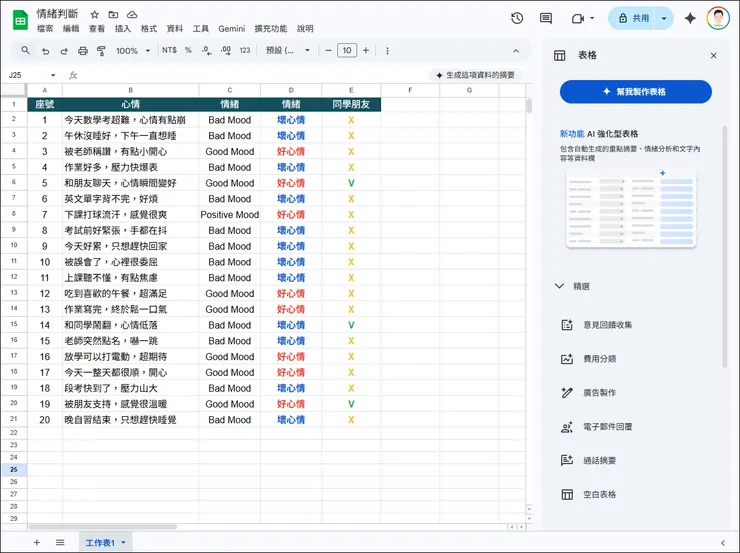Increase the decimal places
740x553 pixels.
click(x=226, y=50)
